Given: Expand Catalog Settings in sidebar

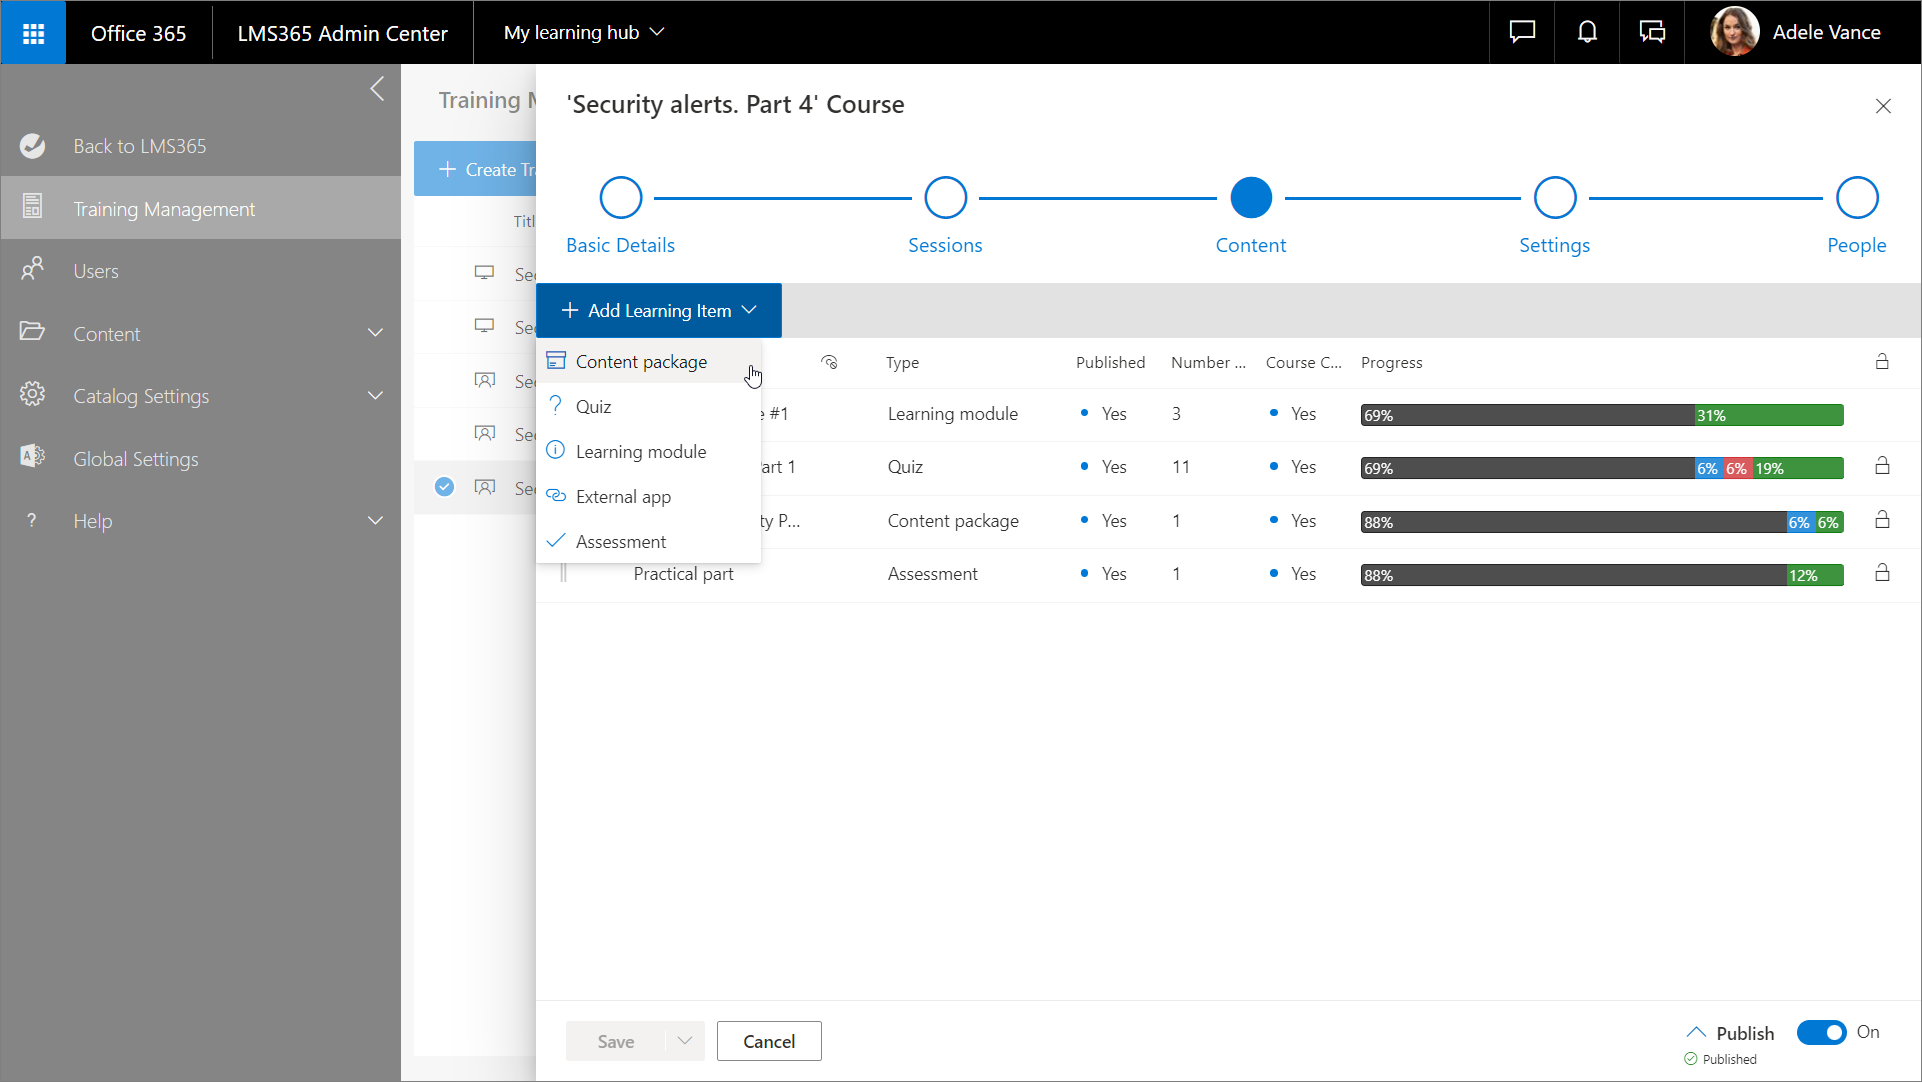Looking at the screenshot, I should pyautogui.click(x=375, y=396).
